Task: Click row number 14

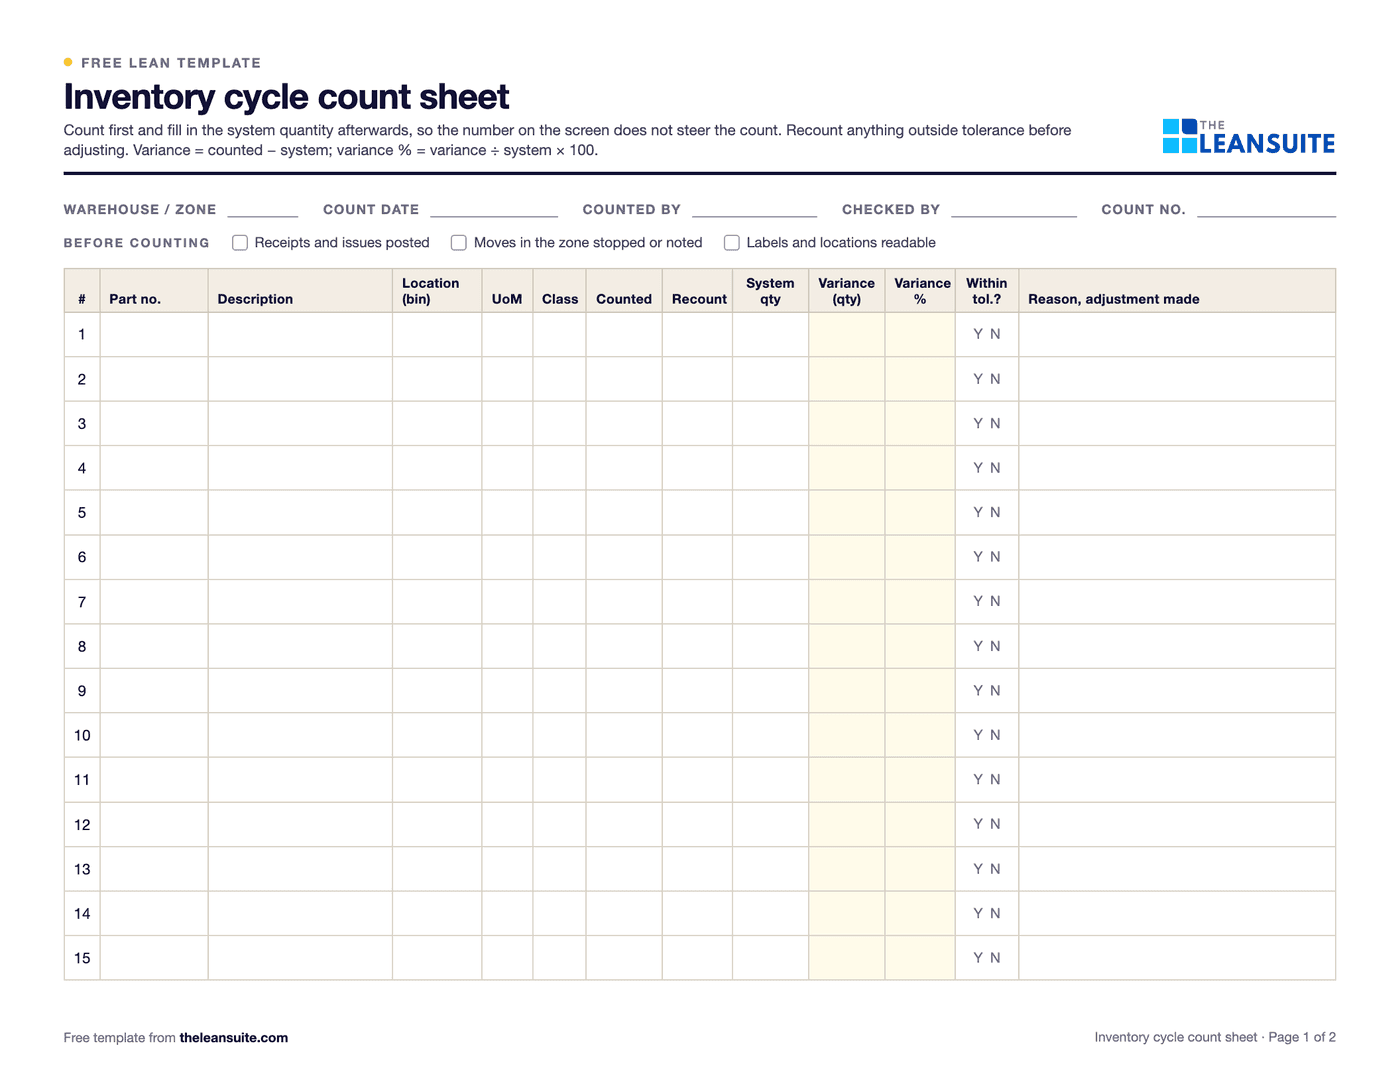Action: click(82, 914)
